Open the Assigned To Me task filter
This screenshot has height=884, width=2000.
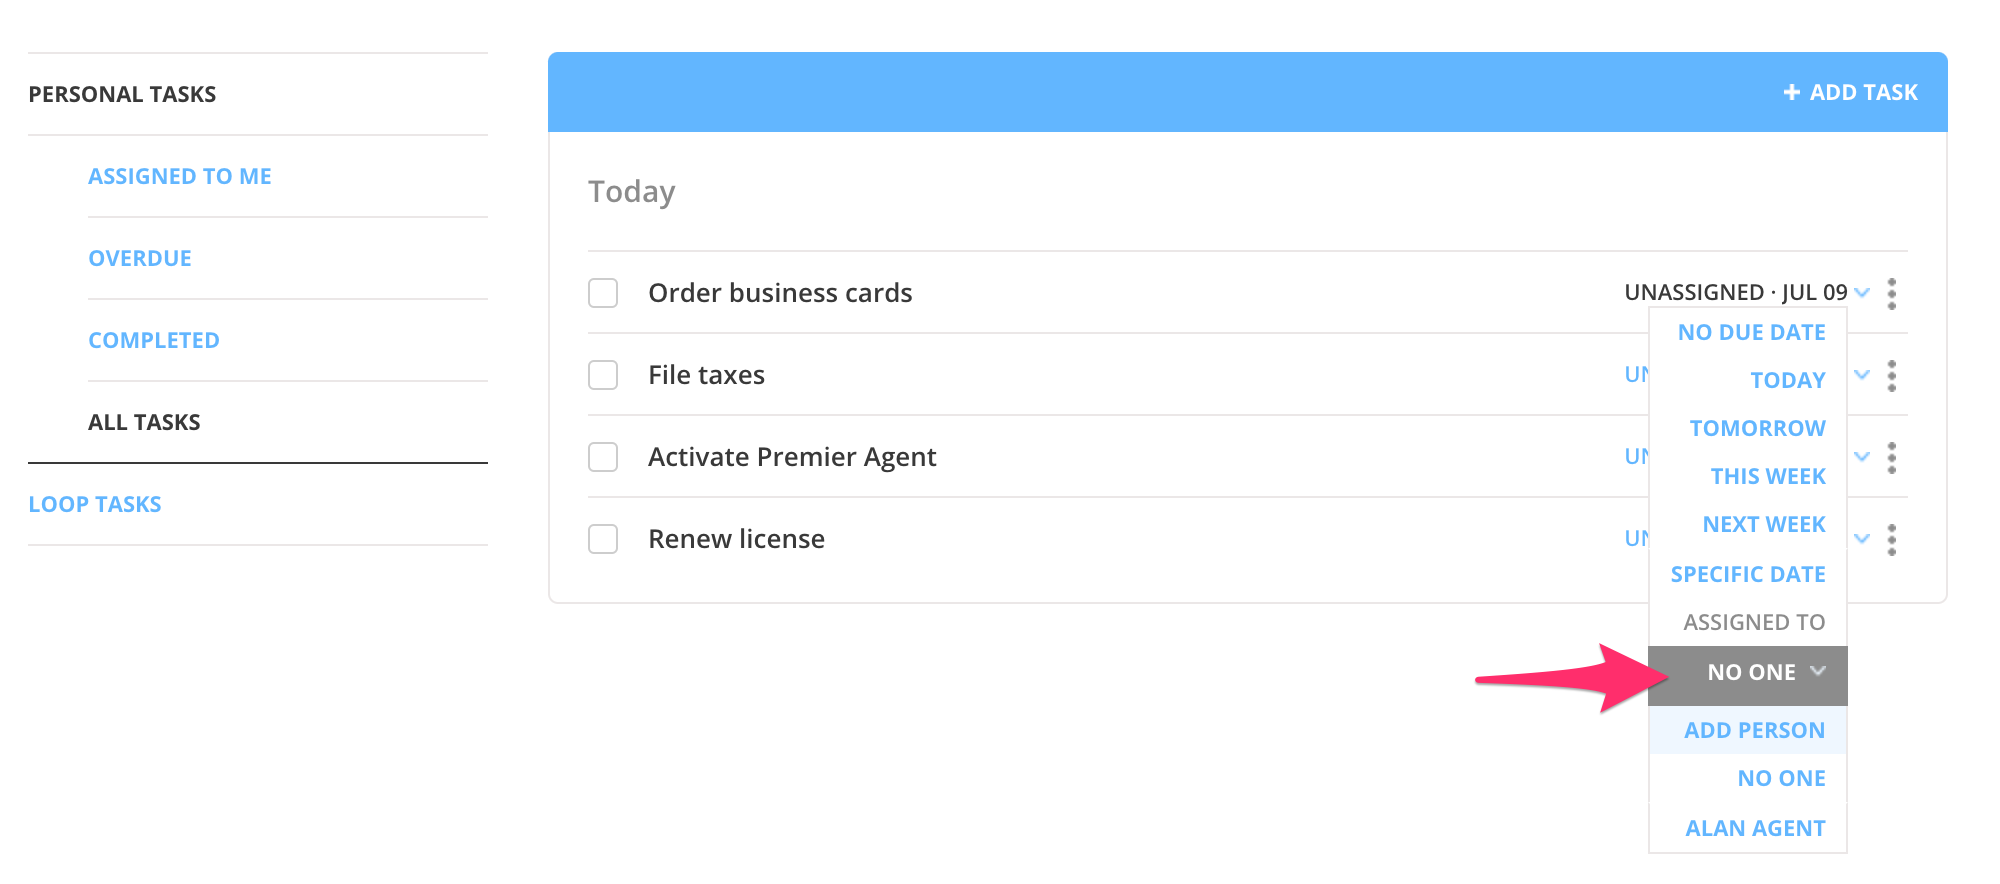pyautogui.click(x=180, y=176)
